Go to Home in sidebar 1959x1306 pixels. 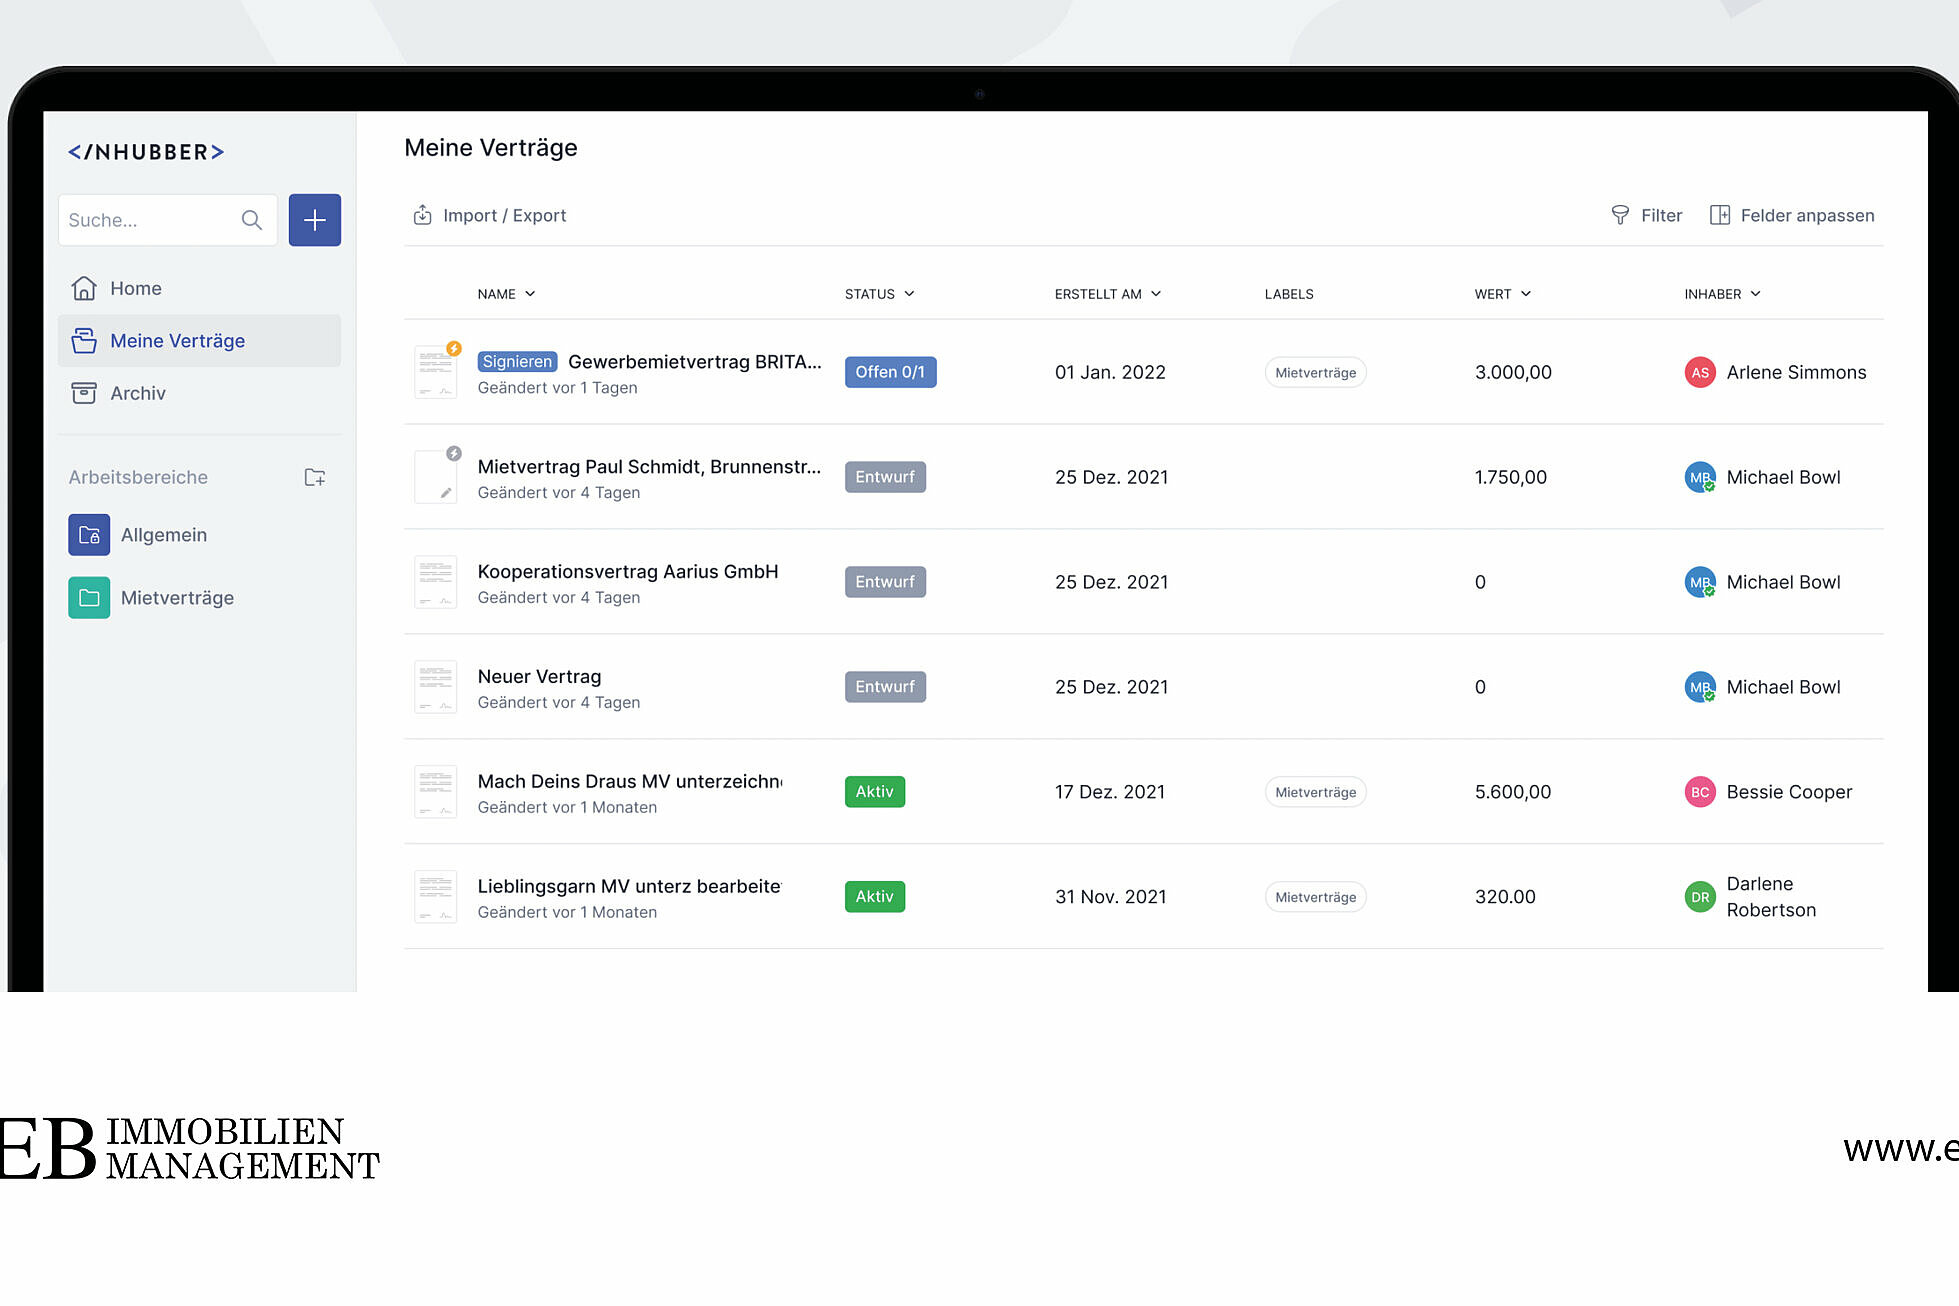click(x=199, y=288)
